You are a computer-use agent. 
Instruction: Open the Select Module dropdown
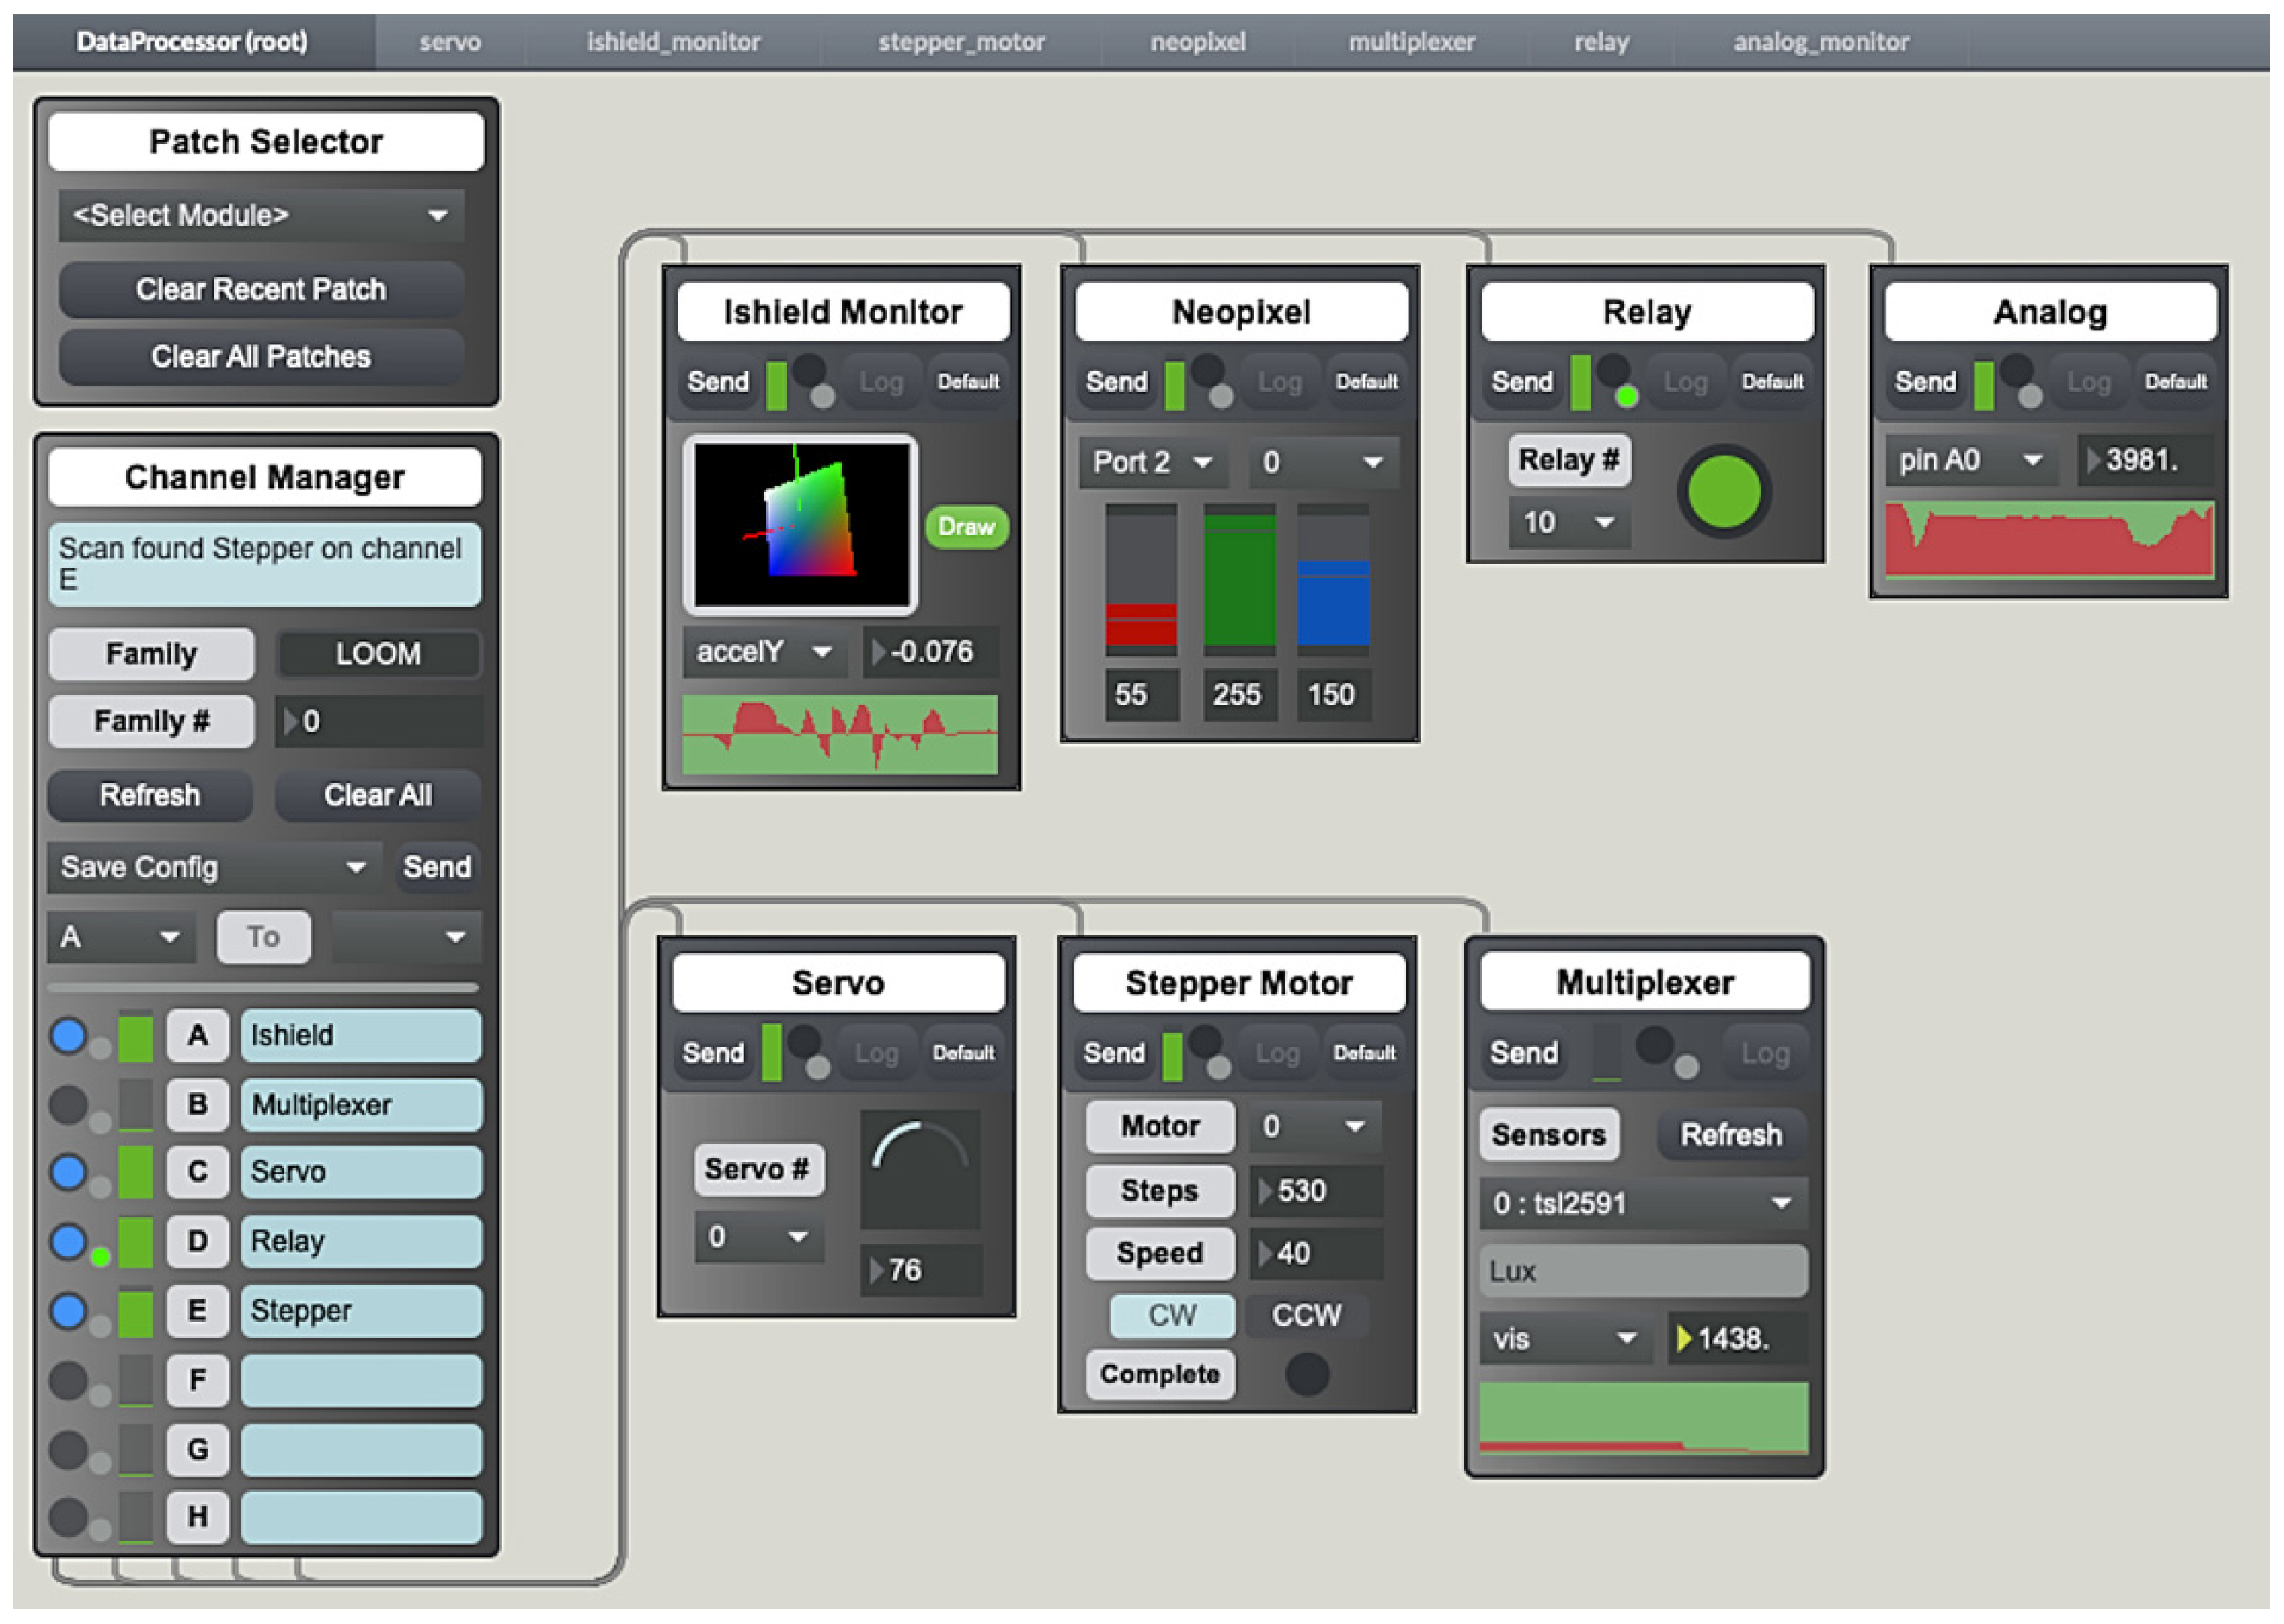point(260,215)
